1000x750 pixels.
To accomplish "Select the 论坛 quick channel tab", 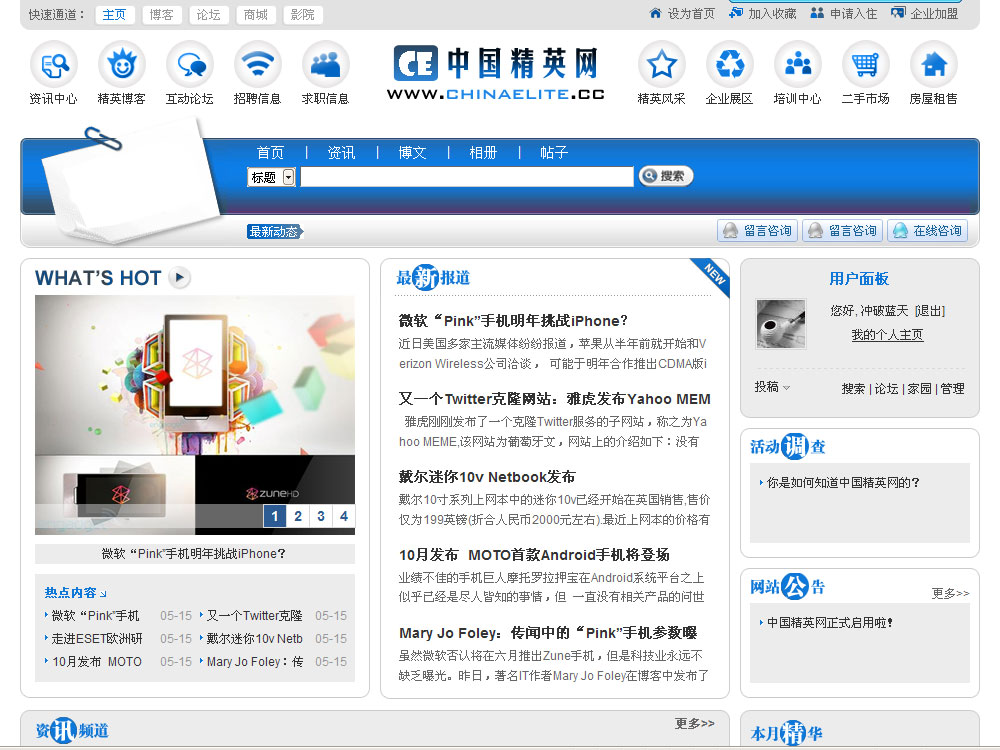I will pyautogui.click(x=209, y=15).
